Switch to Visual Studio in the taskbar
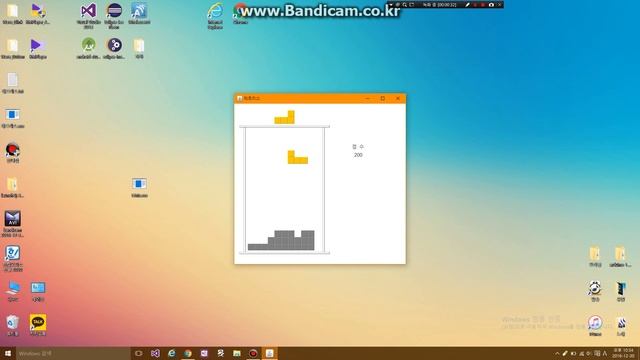Viewport: 640px width, 360px height. [155, 353]
